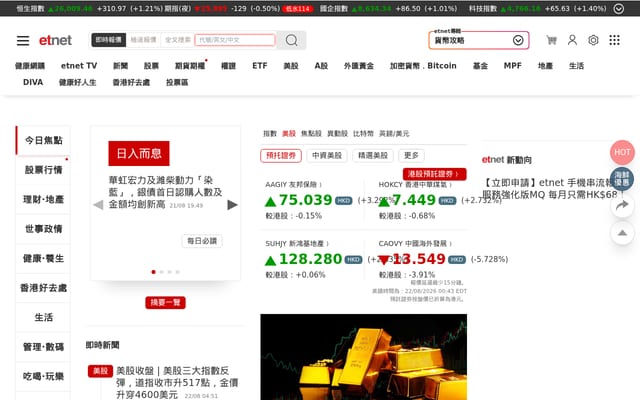640x400 pixels.
Task: Select 即時報價 search mode
Action: tap(109, 40)
